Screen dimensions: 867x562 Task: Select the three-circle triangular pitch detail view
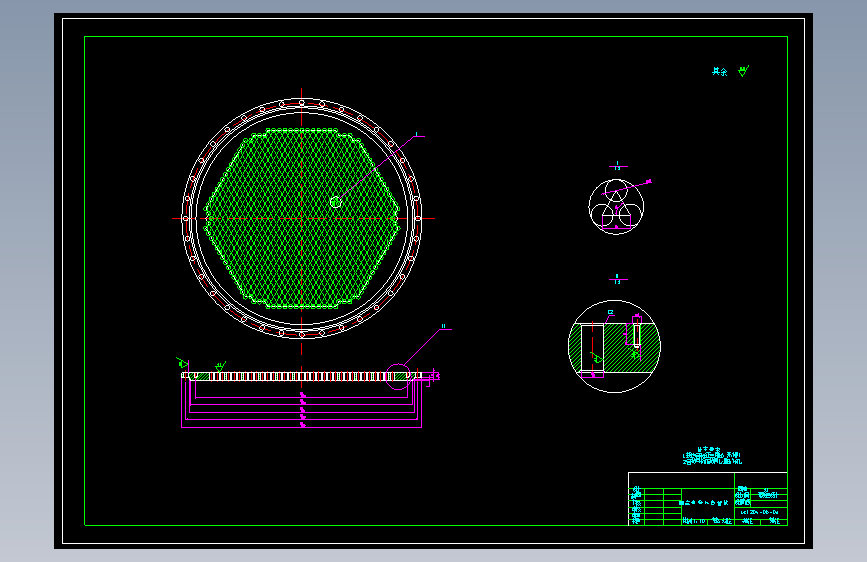tap(616, 206)
